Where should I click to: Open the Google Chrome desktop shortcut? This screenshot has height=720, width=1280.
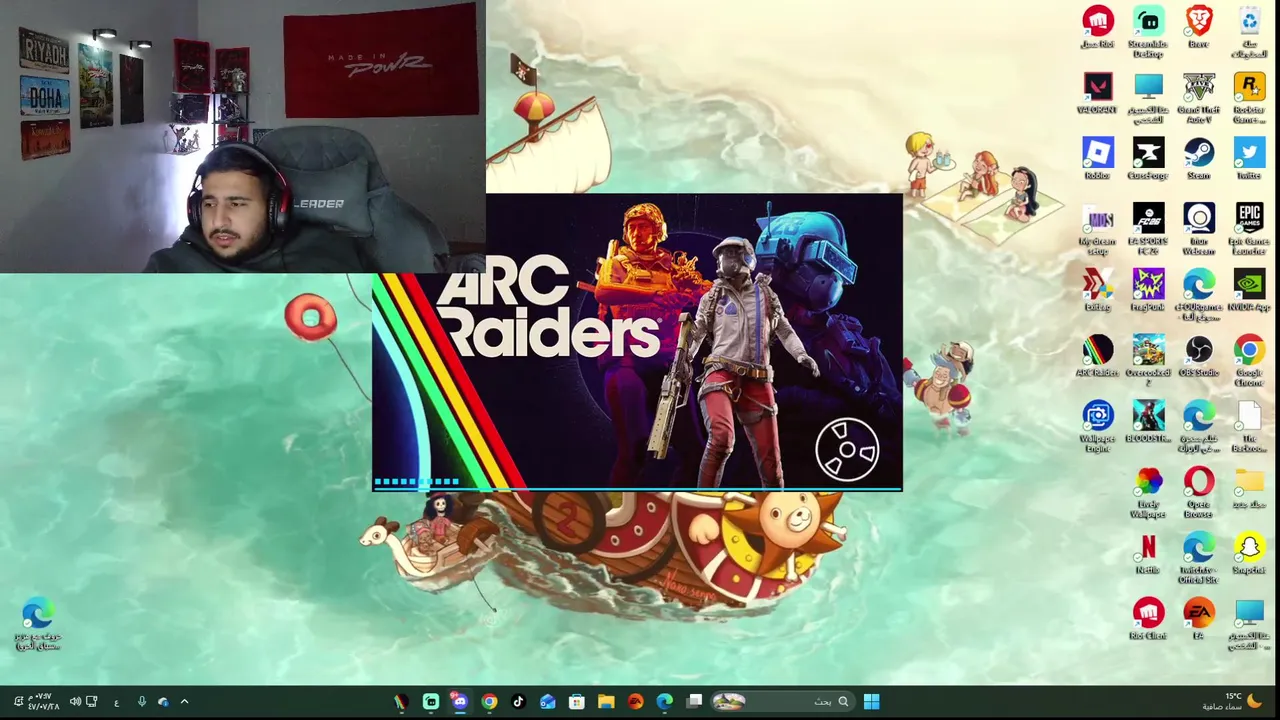pos(1249,360)
